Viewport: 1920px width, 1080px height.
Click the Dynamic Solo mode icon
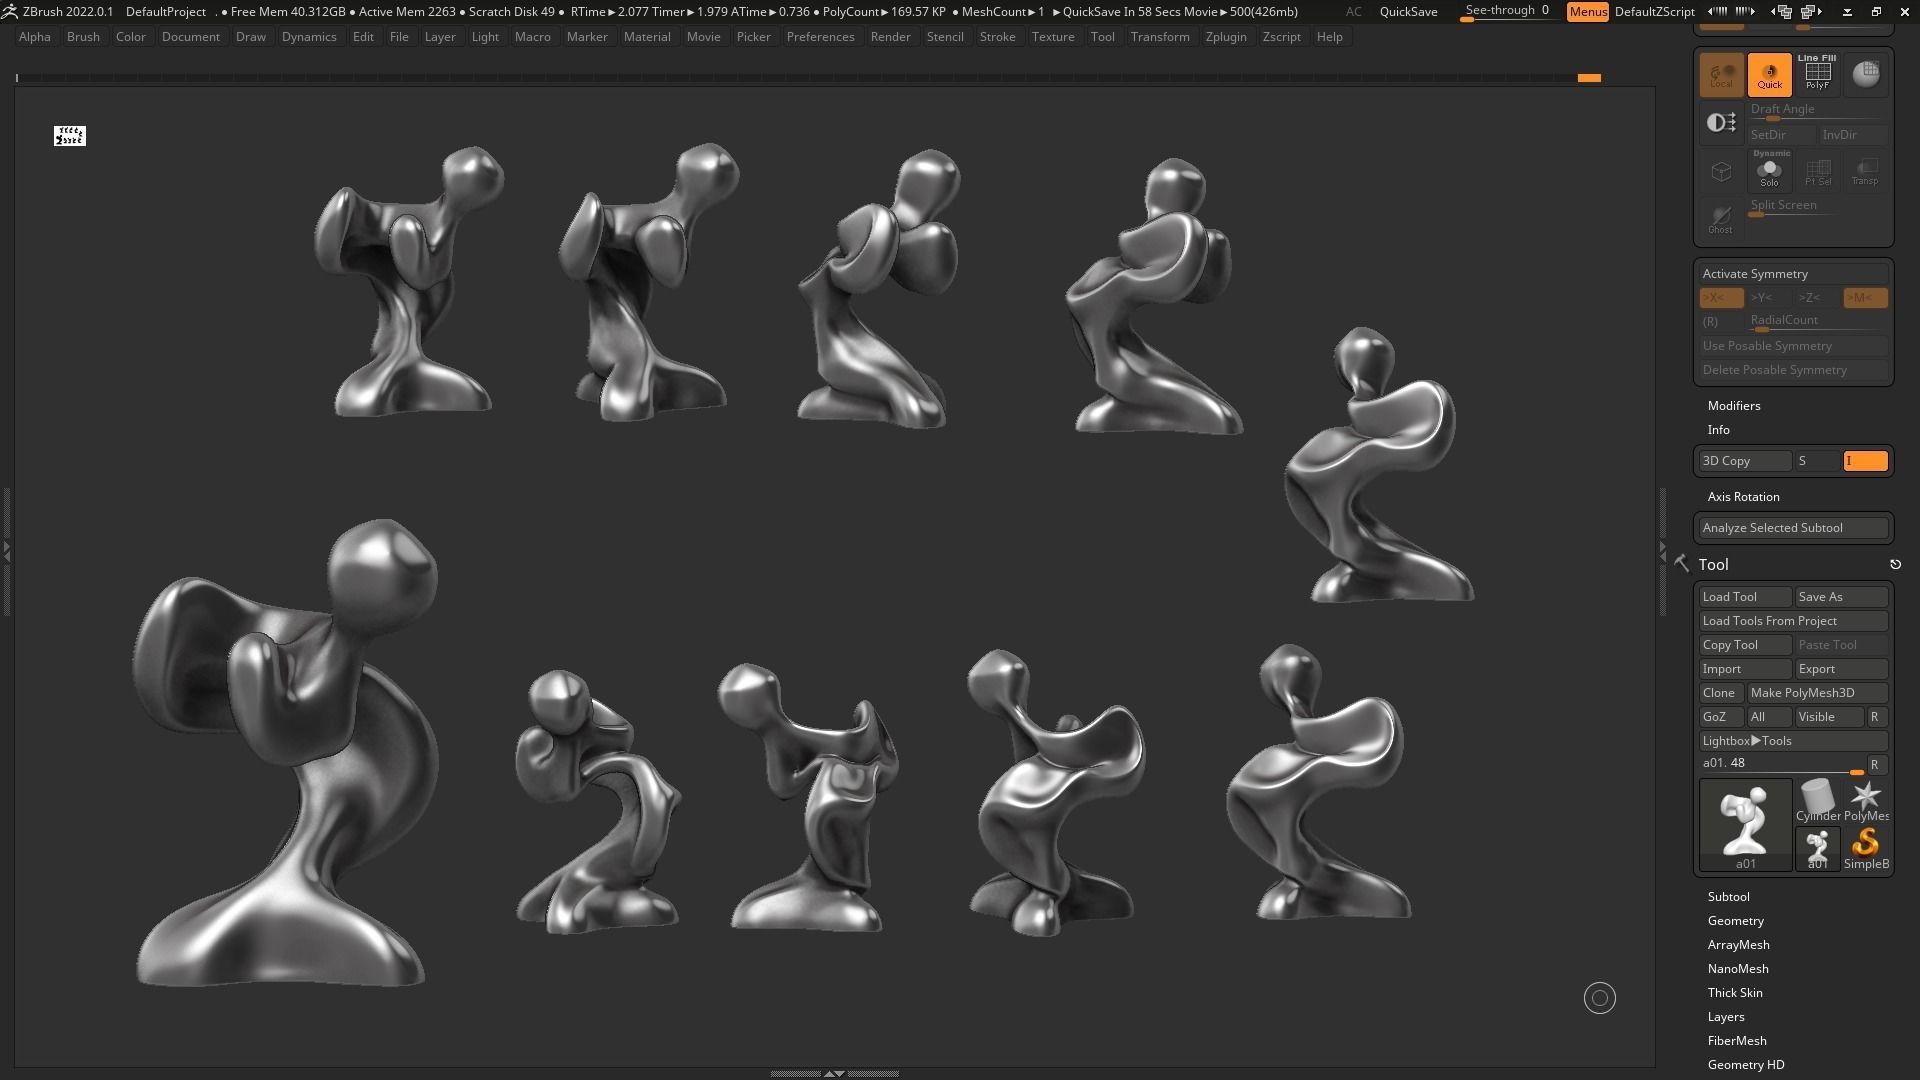(1769, 170)
